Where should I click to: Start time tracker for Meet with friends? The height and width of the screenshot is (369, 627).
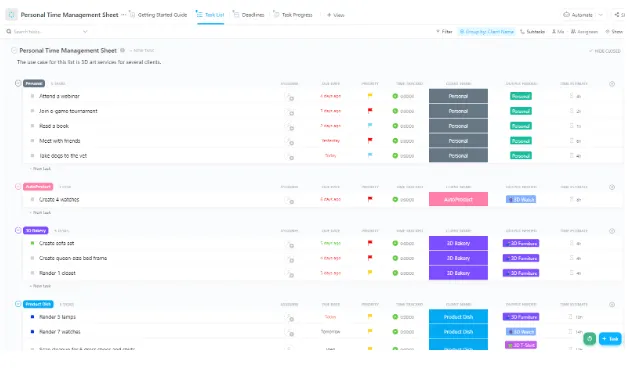click(x=395, y=141)
